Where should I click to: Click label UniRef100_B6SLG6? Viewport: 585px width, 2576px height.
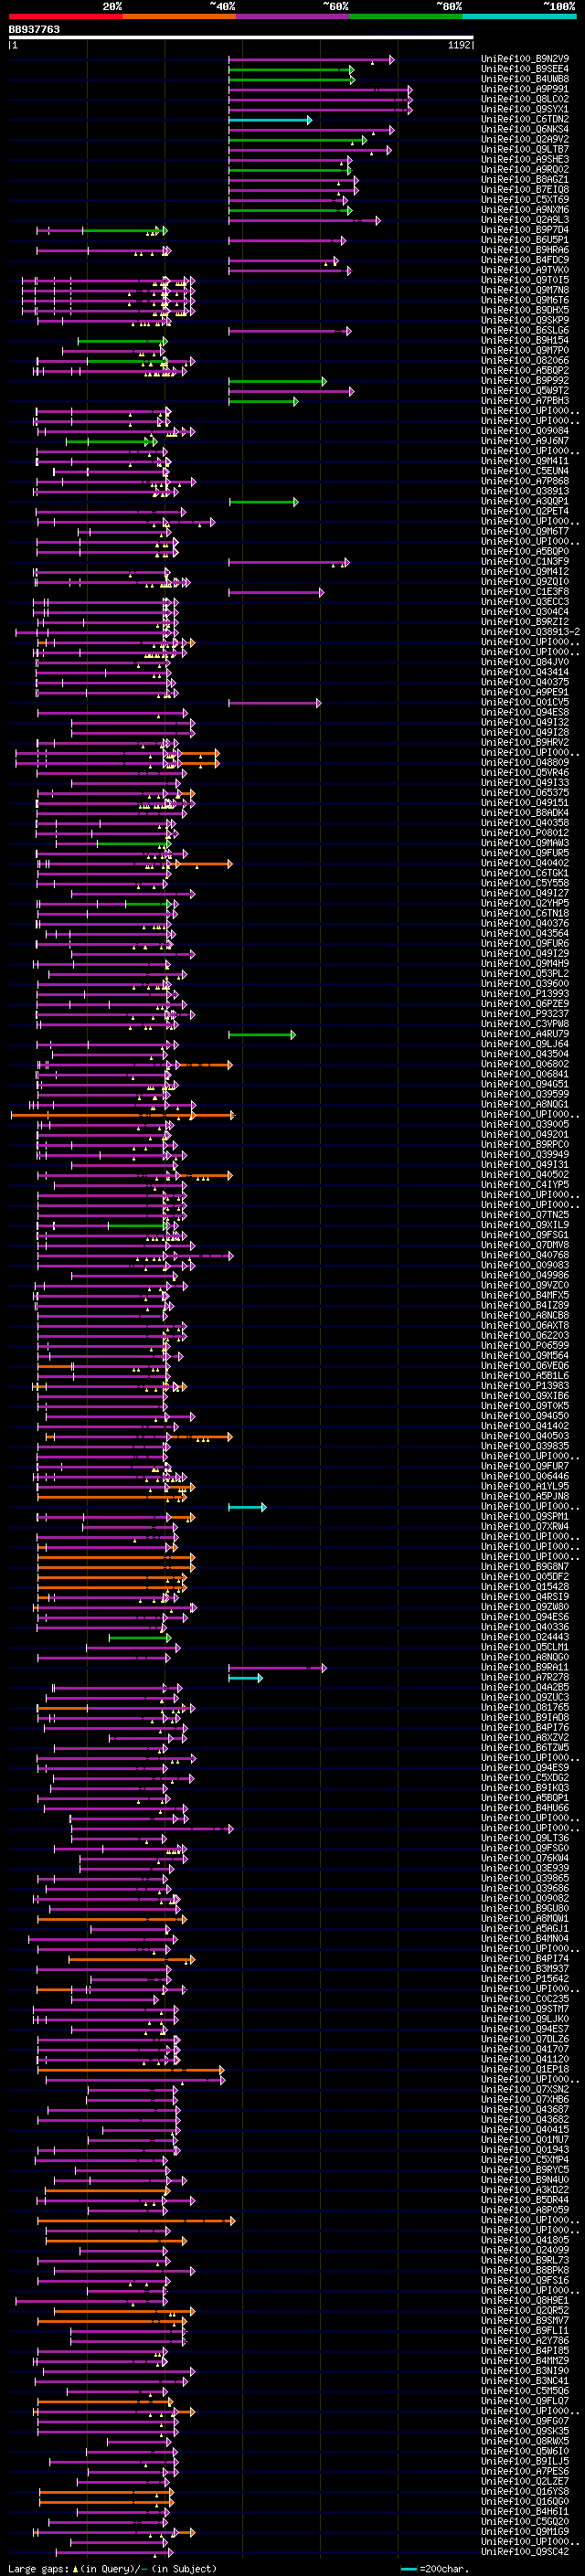pos(525,330)
